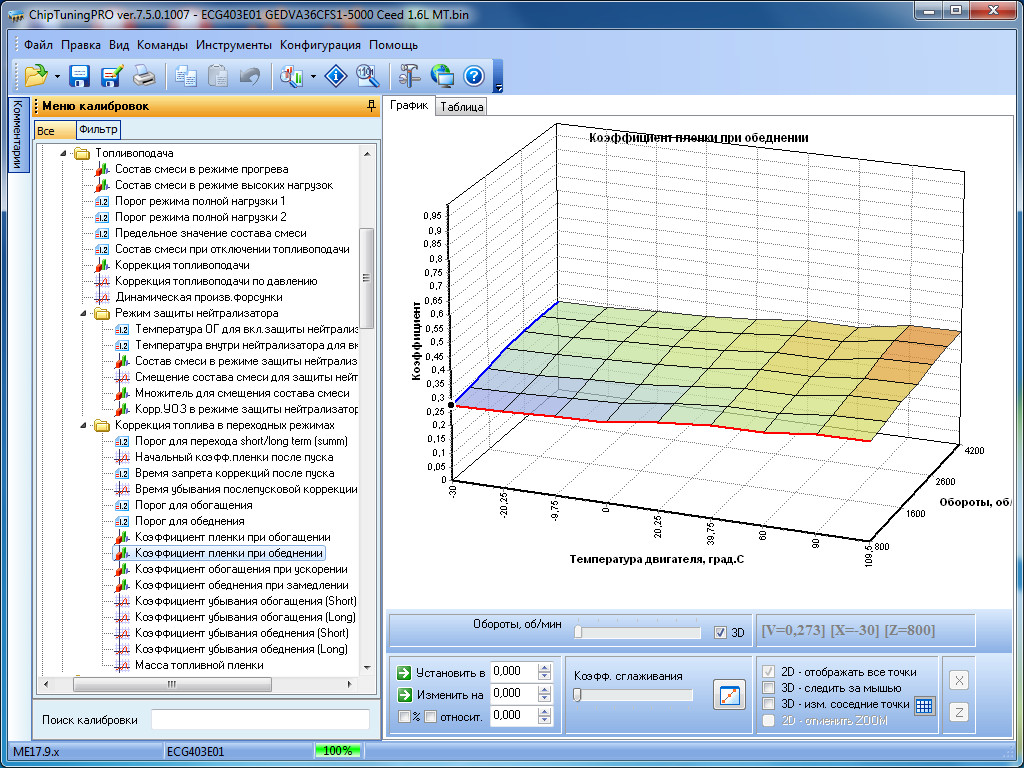Click the Print toolbar icon
Screen dimensions: 1024x768
(144, 76)
